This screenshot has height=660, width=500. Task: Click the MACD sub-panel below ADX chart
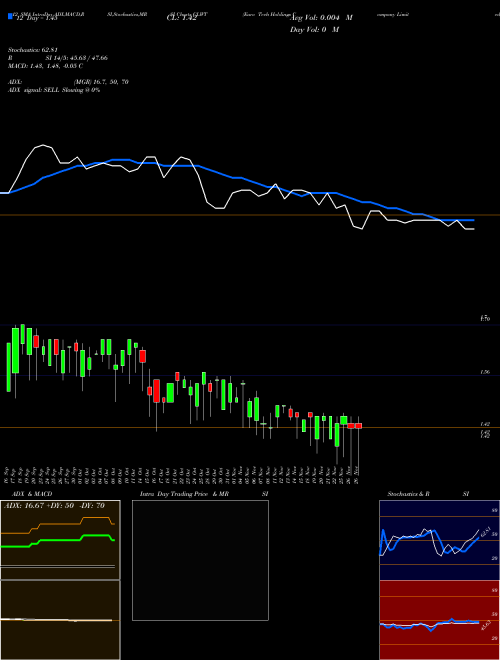point(60,620)
